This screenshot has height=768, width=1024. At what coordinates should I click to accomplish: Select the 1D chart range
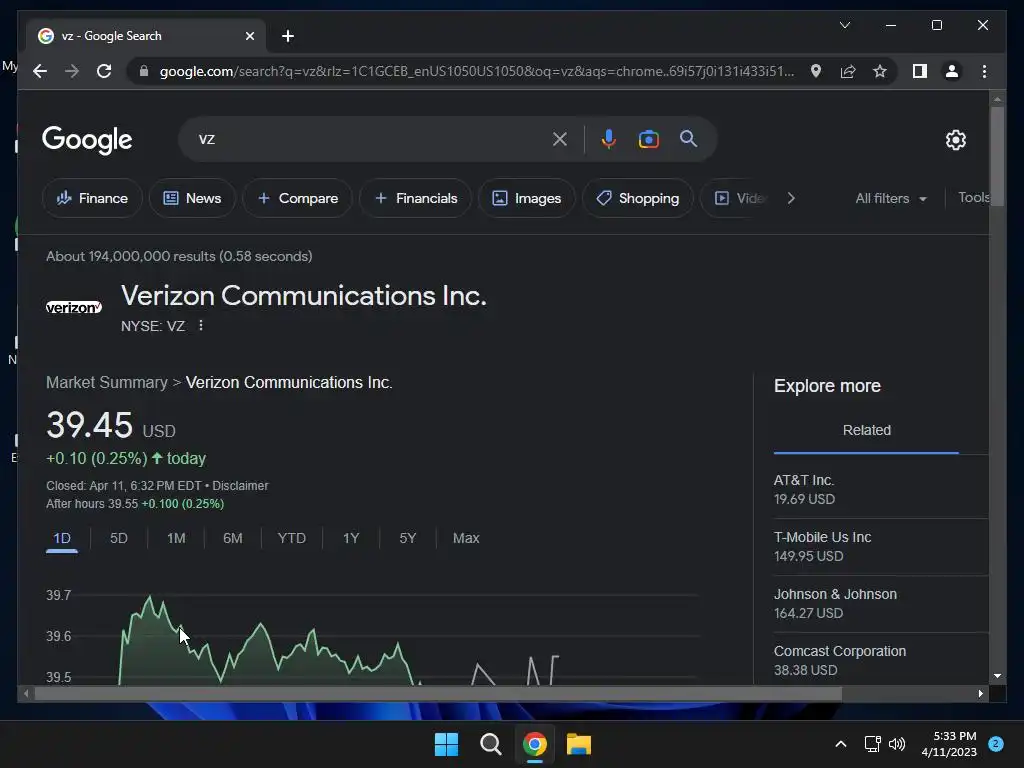62,538
